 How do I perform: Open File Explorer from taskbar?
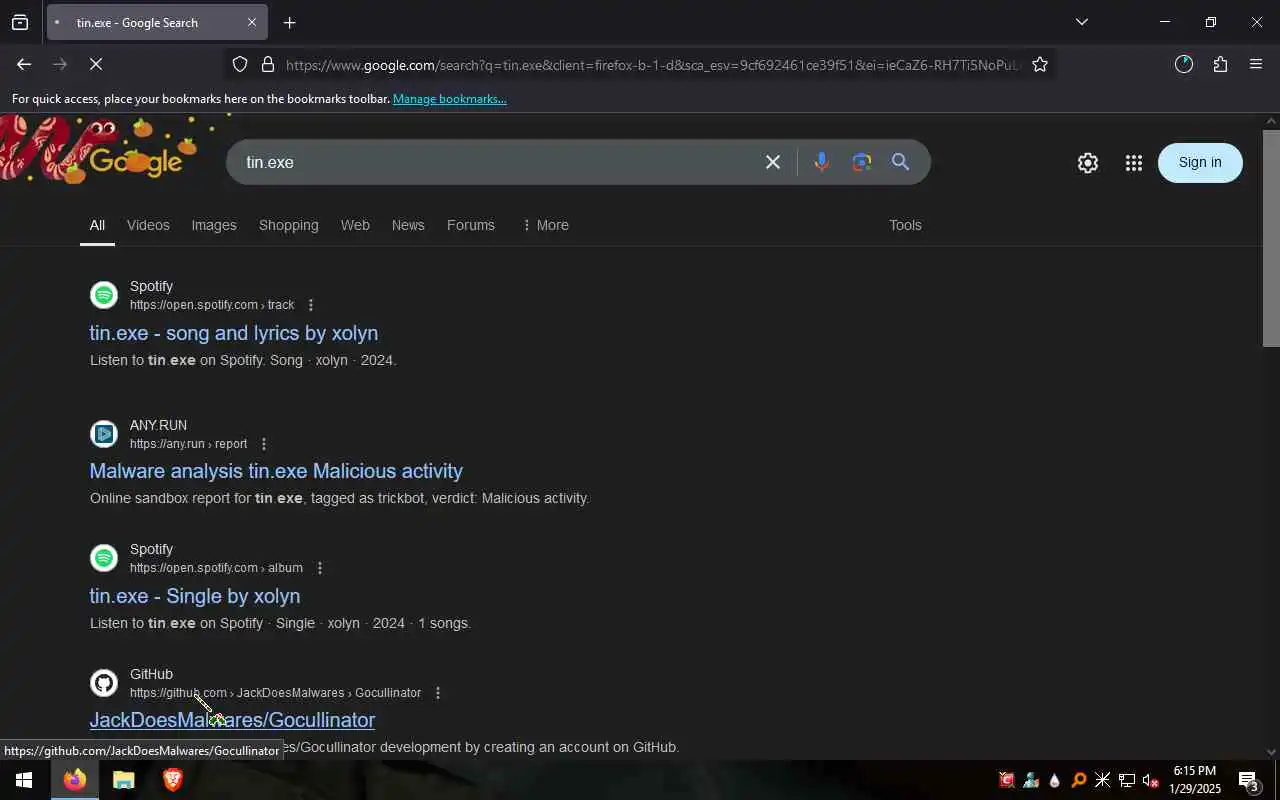click(123, 780)
